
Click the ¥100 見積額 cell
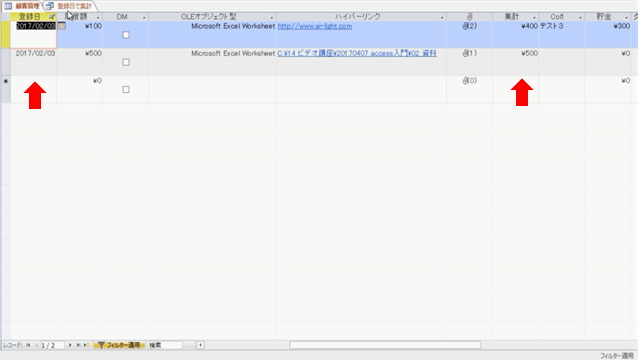80,35
